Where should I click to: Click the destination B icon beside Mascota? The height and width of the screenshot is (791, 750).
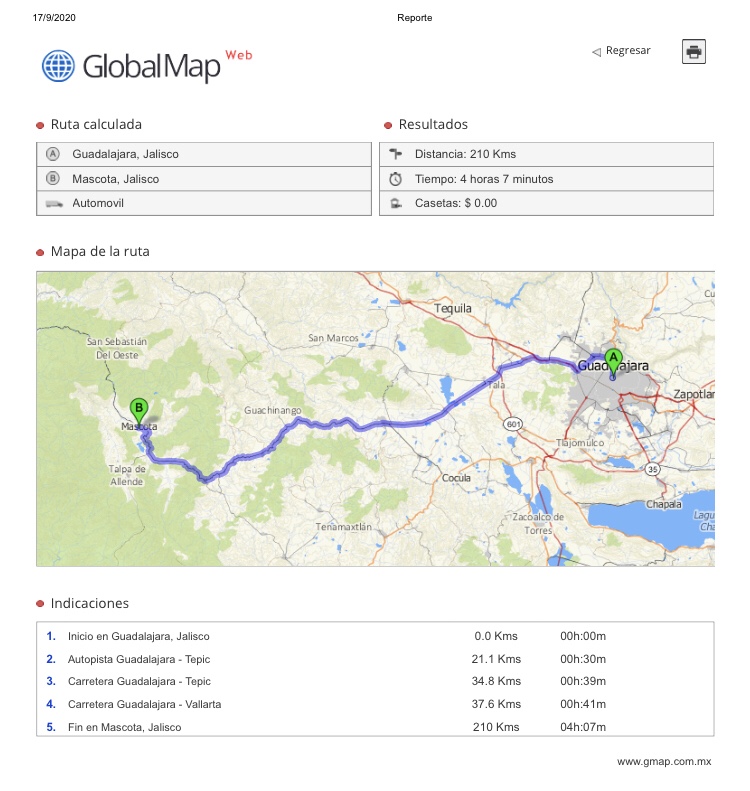(x=53, y=179)
